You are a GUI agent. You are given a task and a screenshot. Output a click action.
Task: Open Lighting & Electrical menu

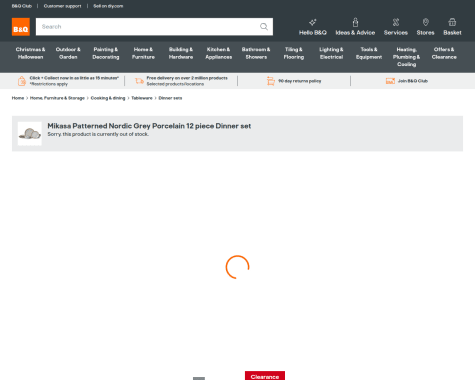pos(331,53)
